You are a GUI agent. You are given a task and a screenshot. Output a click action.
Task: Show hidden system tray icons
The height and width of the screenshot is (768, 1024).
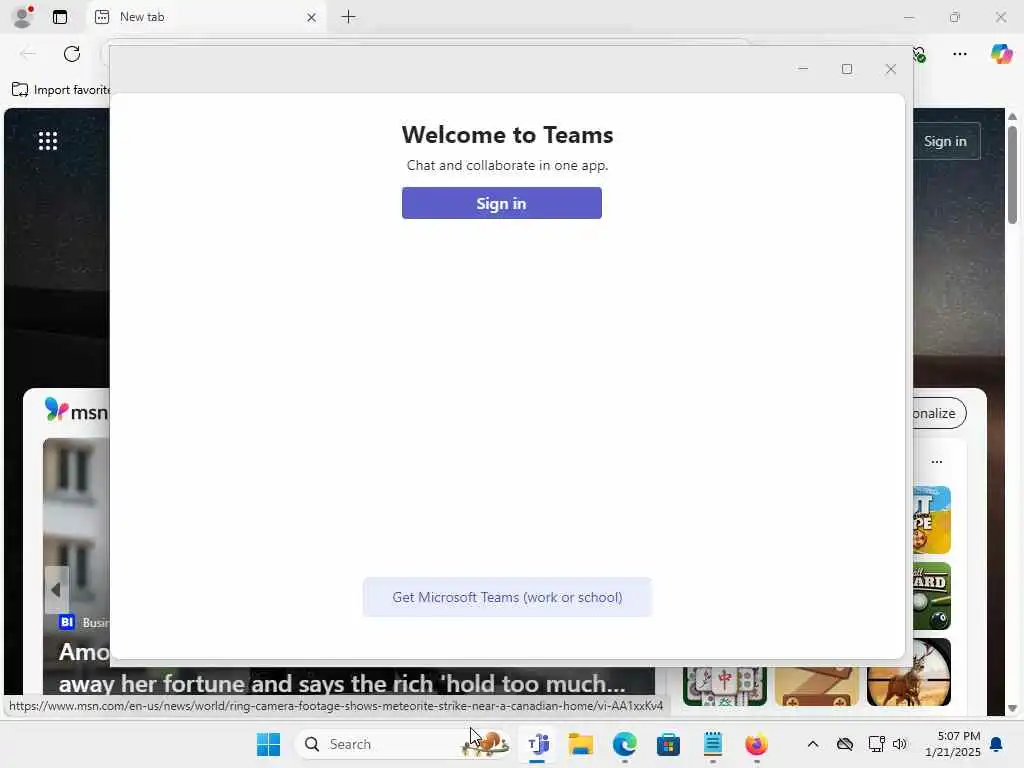pos(813,744)
